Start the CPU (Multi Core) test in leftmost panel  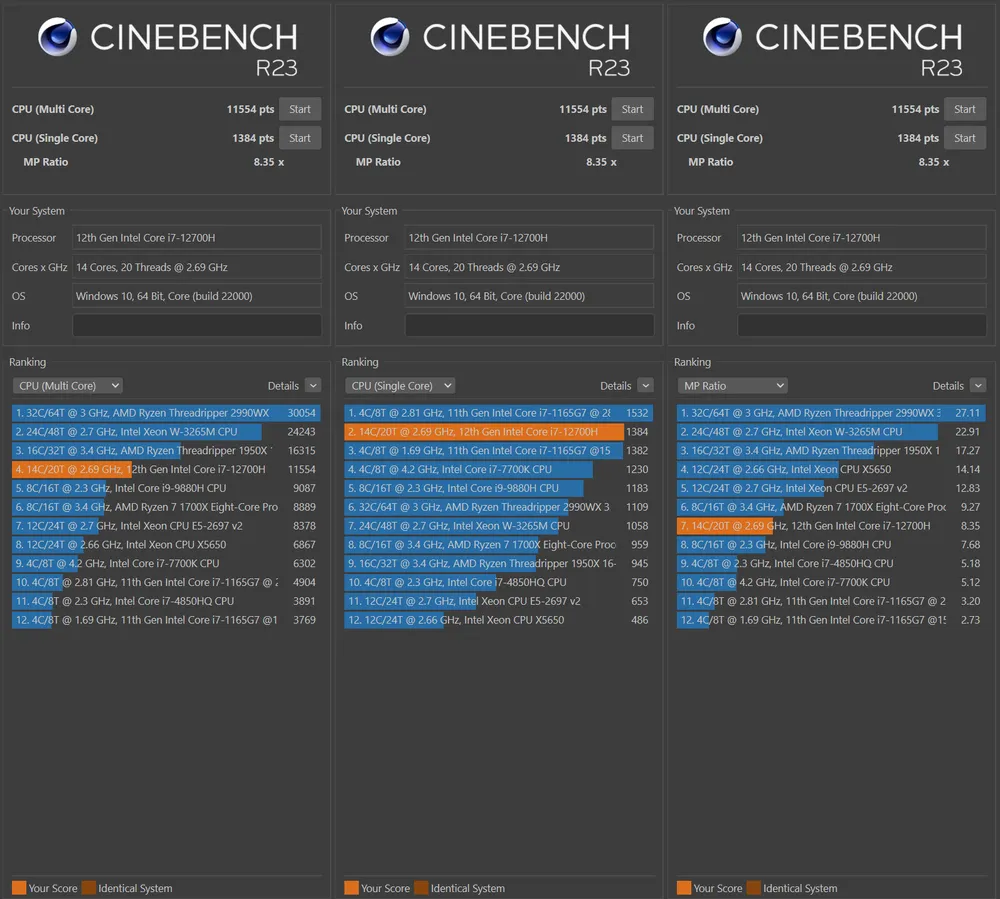pos(300,109)
